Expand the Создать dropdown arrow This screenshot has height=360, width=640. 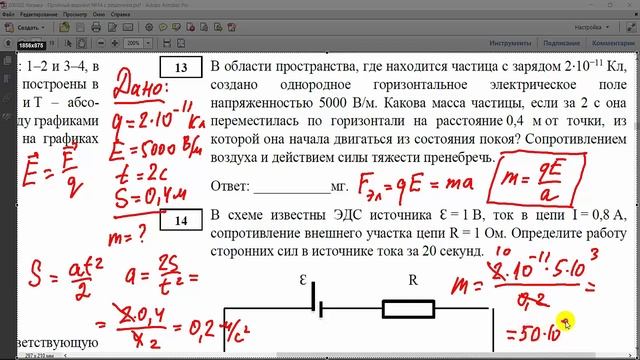pyautogui.click(x=43, y=28)
